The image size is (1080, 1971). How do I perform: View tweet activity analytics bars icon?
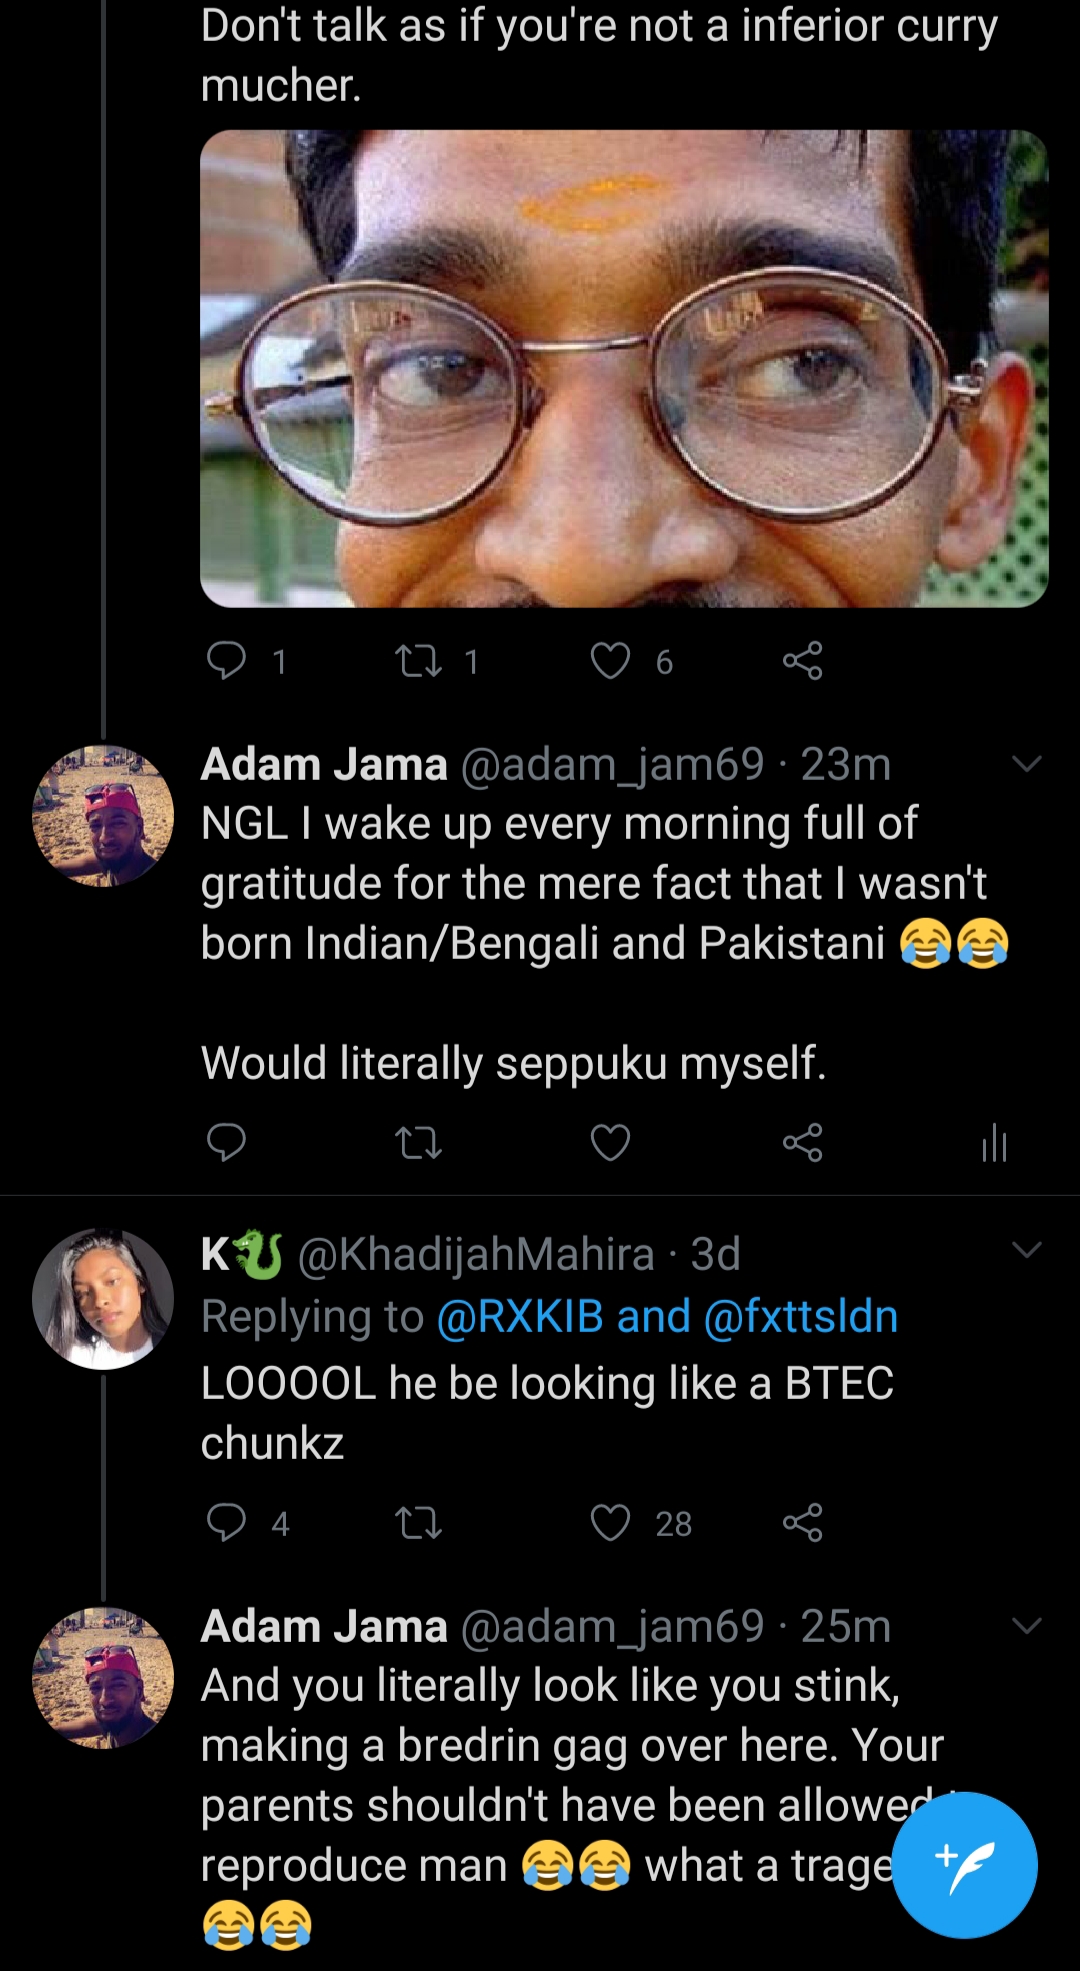(x=994, y=1142)
